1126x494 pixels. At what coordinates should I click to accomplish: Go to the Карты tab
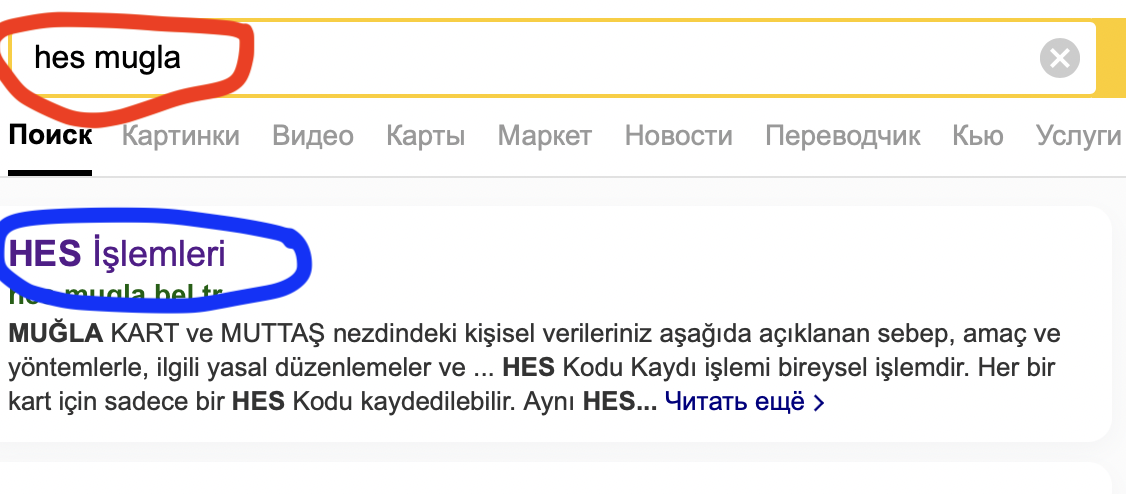(426, 135)
